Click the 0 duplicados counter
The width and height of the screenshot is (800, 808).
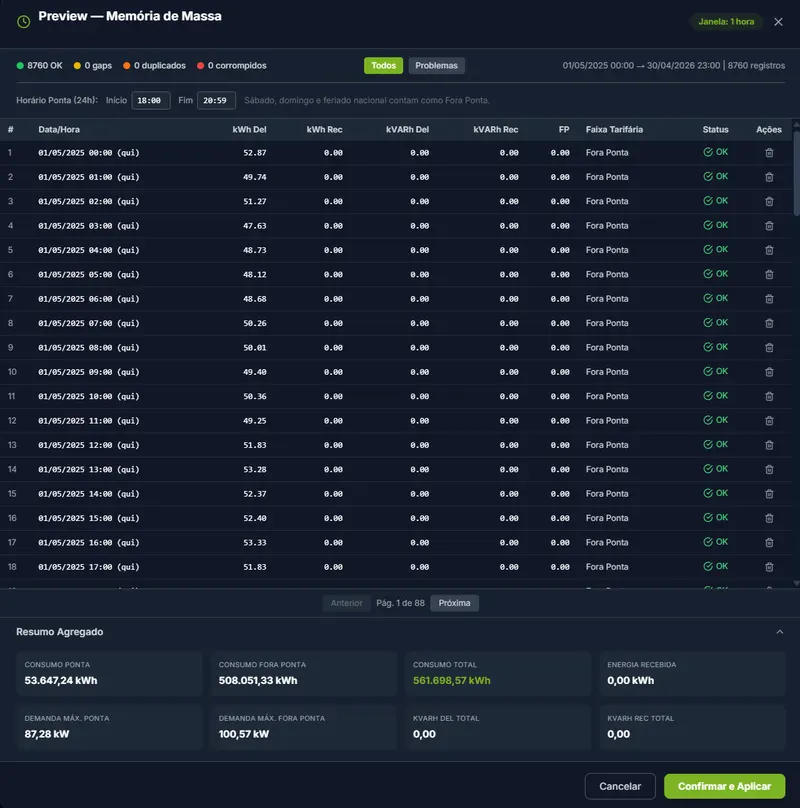(154, 65)
